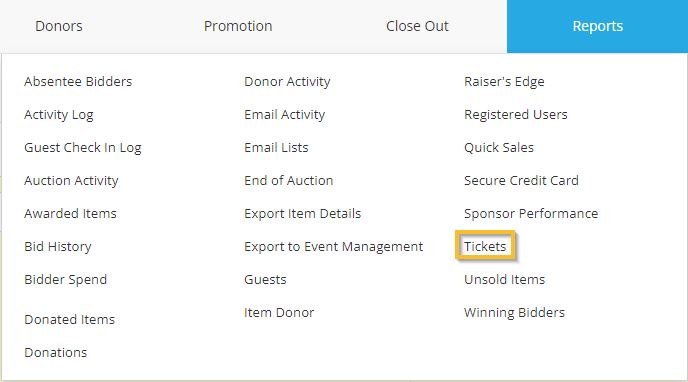This screenshot has height=382, width=688.
Task: View Email Lists report
Action: point(276,148)
